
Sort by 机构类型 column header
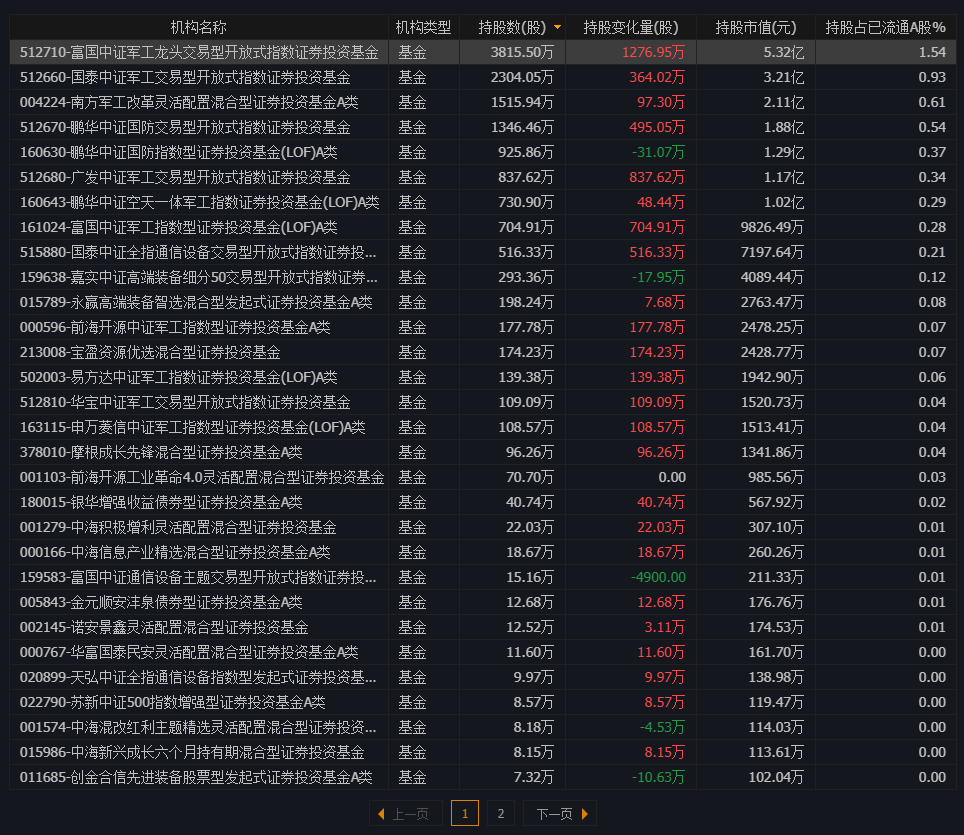423,27
